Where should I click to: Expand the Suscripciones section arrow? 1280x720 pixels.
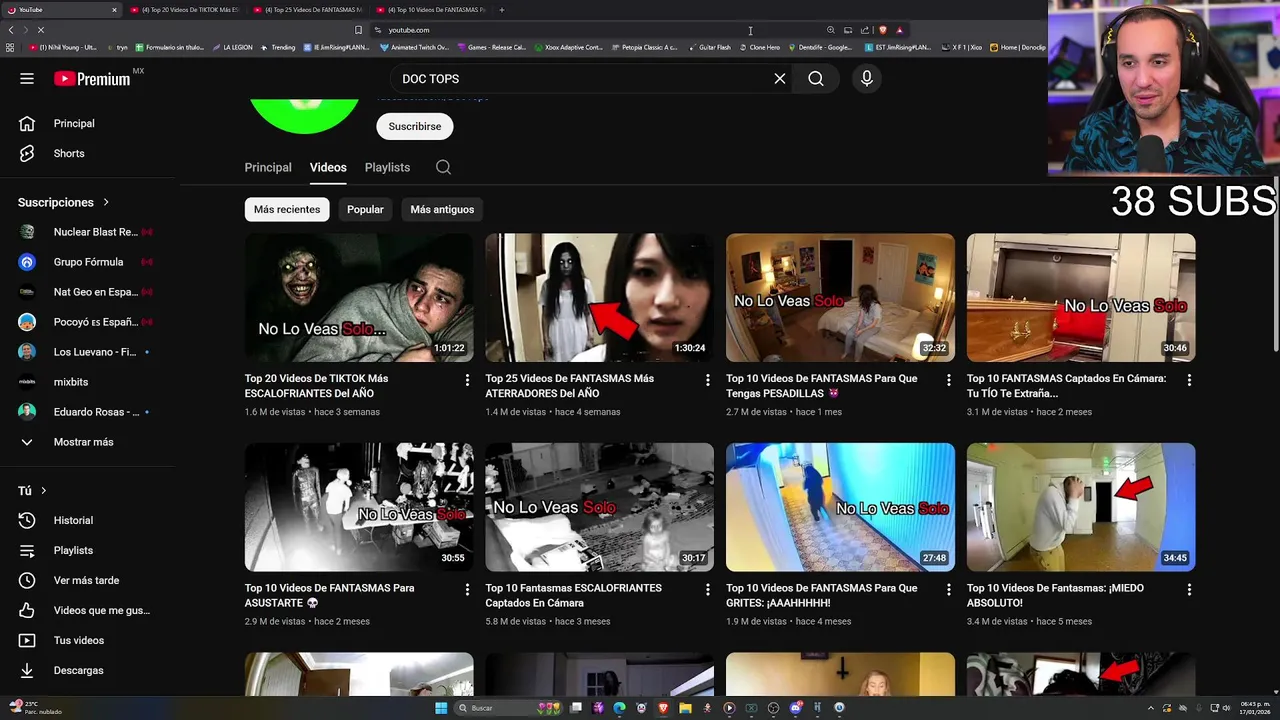coord(106,202)
